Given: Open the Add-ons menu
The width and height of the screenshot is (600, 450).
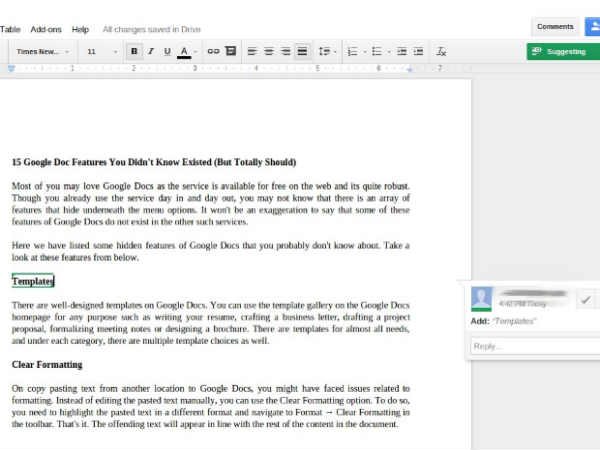Looking at the screenshot, I should click(46, 30).
